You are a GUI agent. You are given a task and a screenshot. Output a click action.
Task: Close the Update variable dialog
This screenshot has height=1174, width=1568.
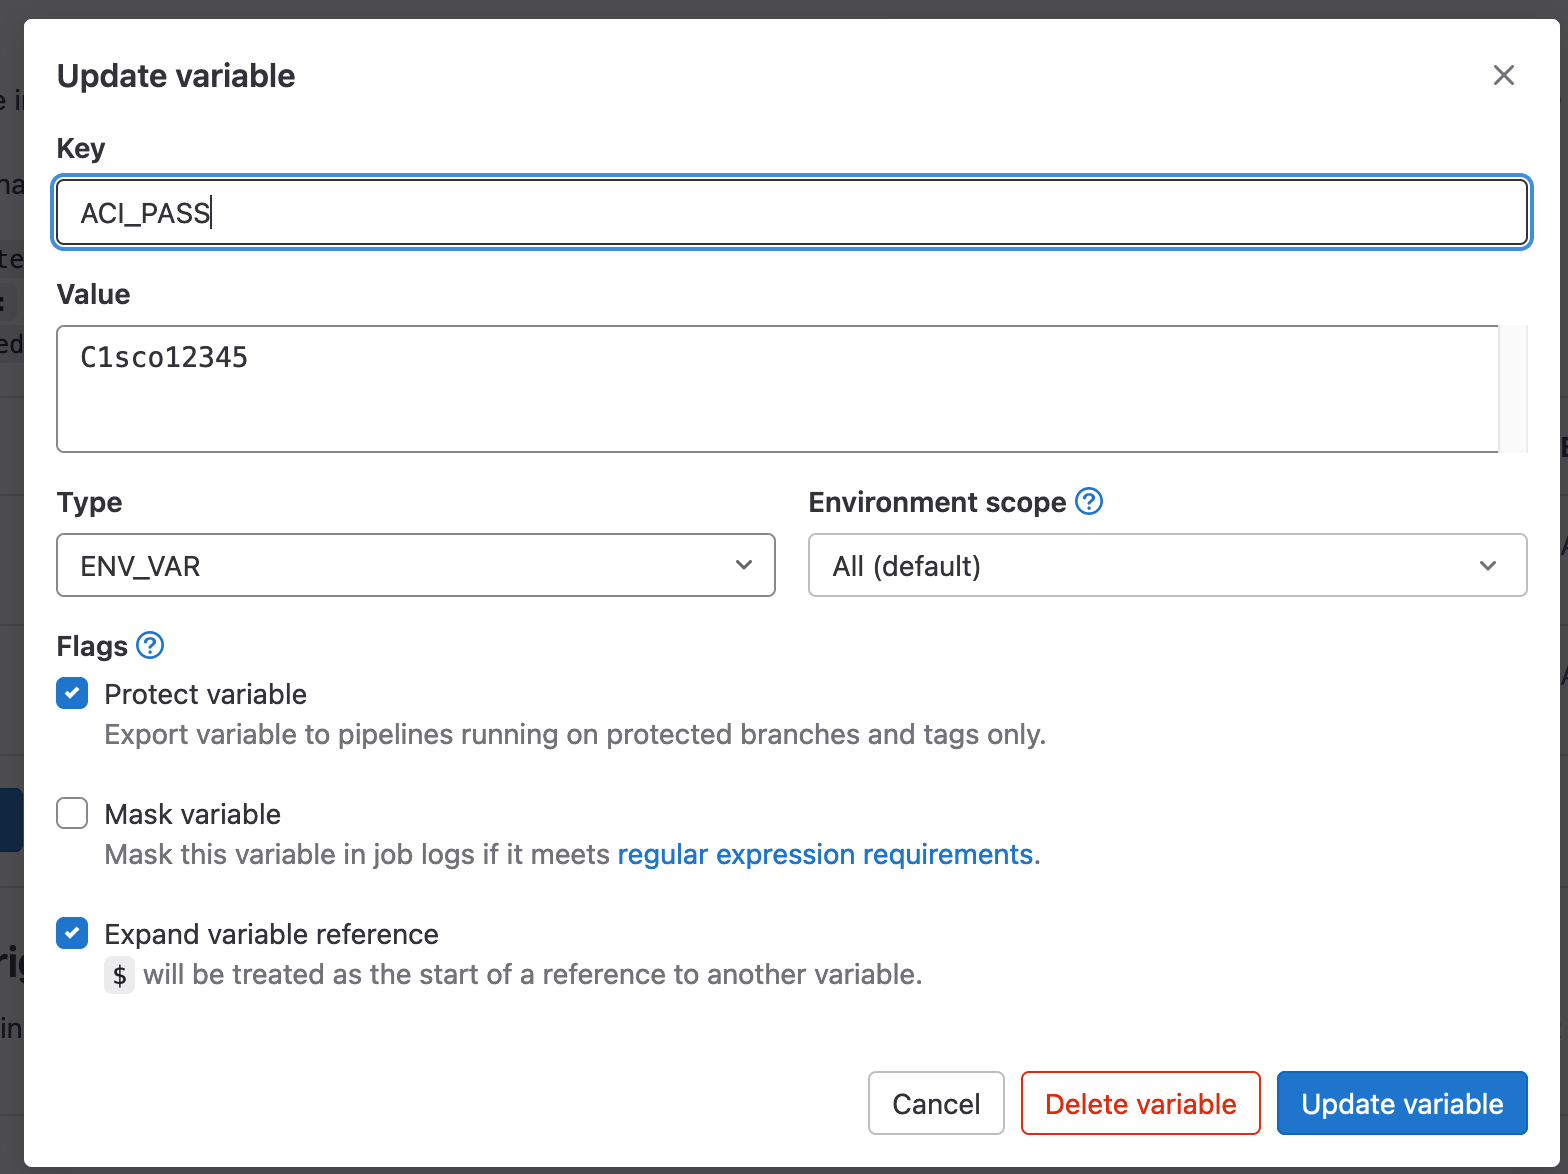point(1503,75)
